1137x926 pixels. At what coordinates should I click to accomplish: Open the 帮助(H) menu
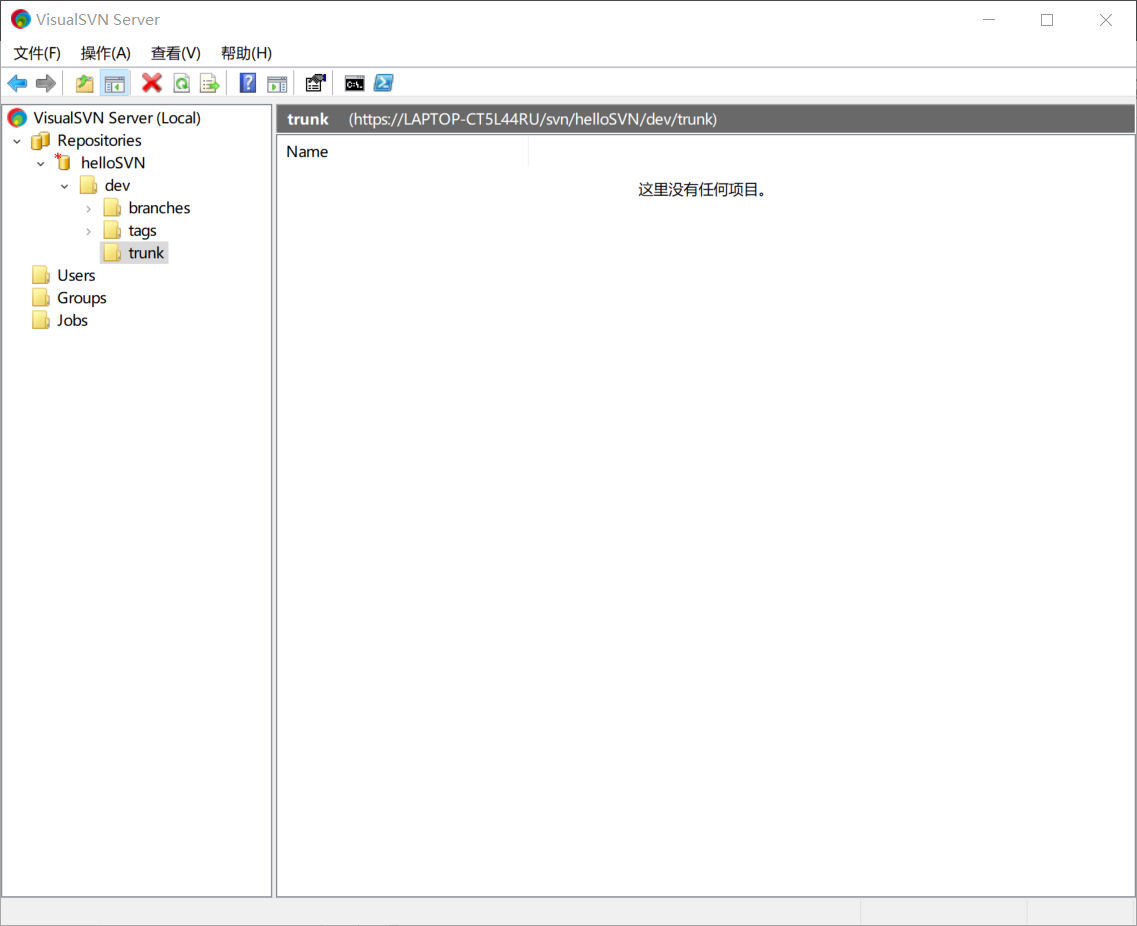click(x=247, y=53)
